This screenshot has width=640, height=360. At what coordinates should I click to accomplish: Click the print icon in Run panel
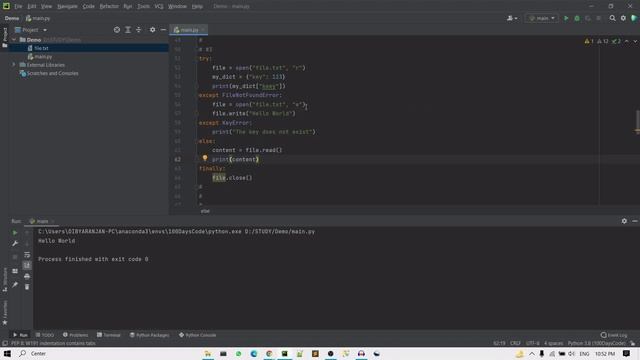(x=27, y=276)
